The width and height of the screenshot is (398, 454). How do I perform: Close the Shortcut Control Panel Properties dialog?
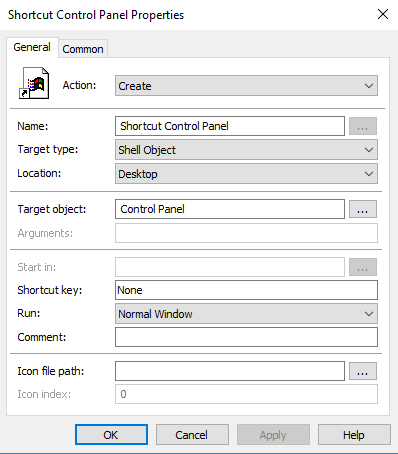tap(383, 14)
